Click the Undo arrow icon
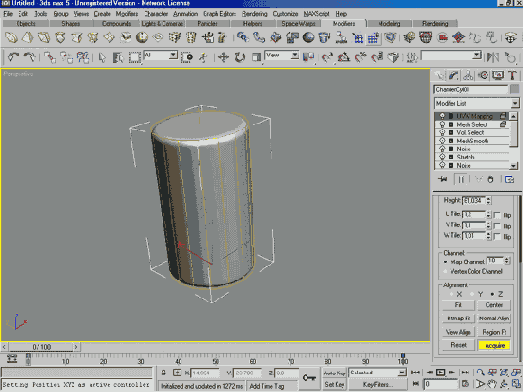The image size is (523, 392). pos(13,57)
